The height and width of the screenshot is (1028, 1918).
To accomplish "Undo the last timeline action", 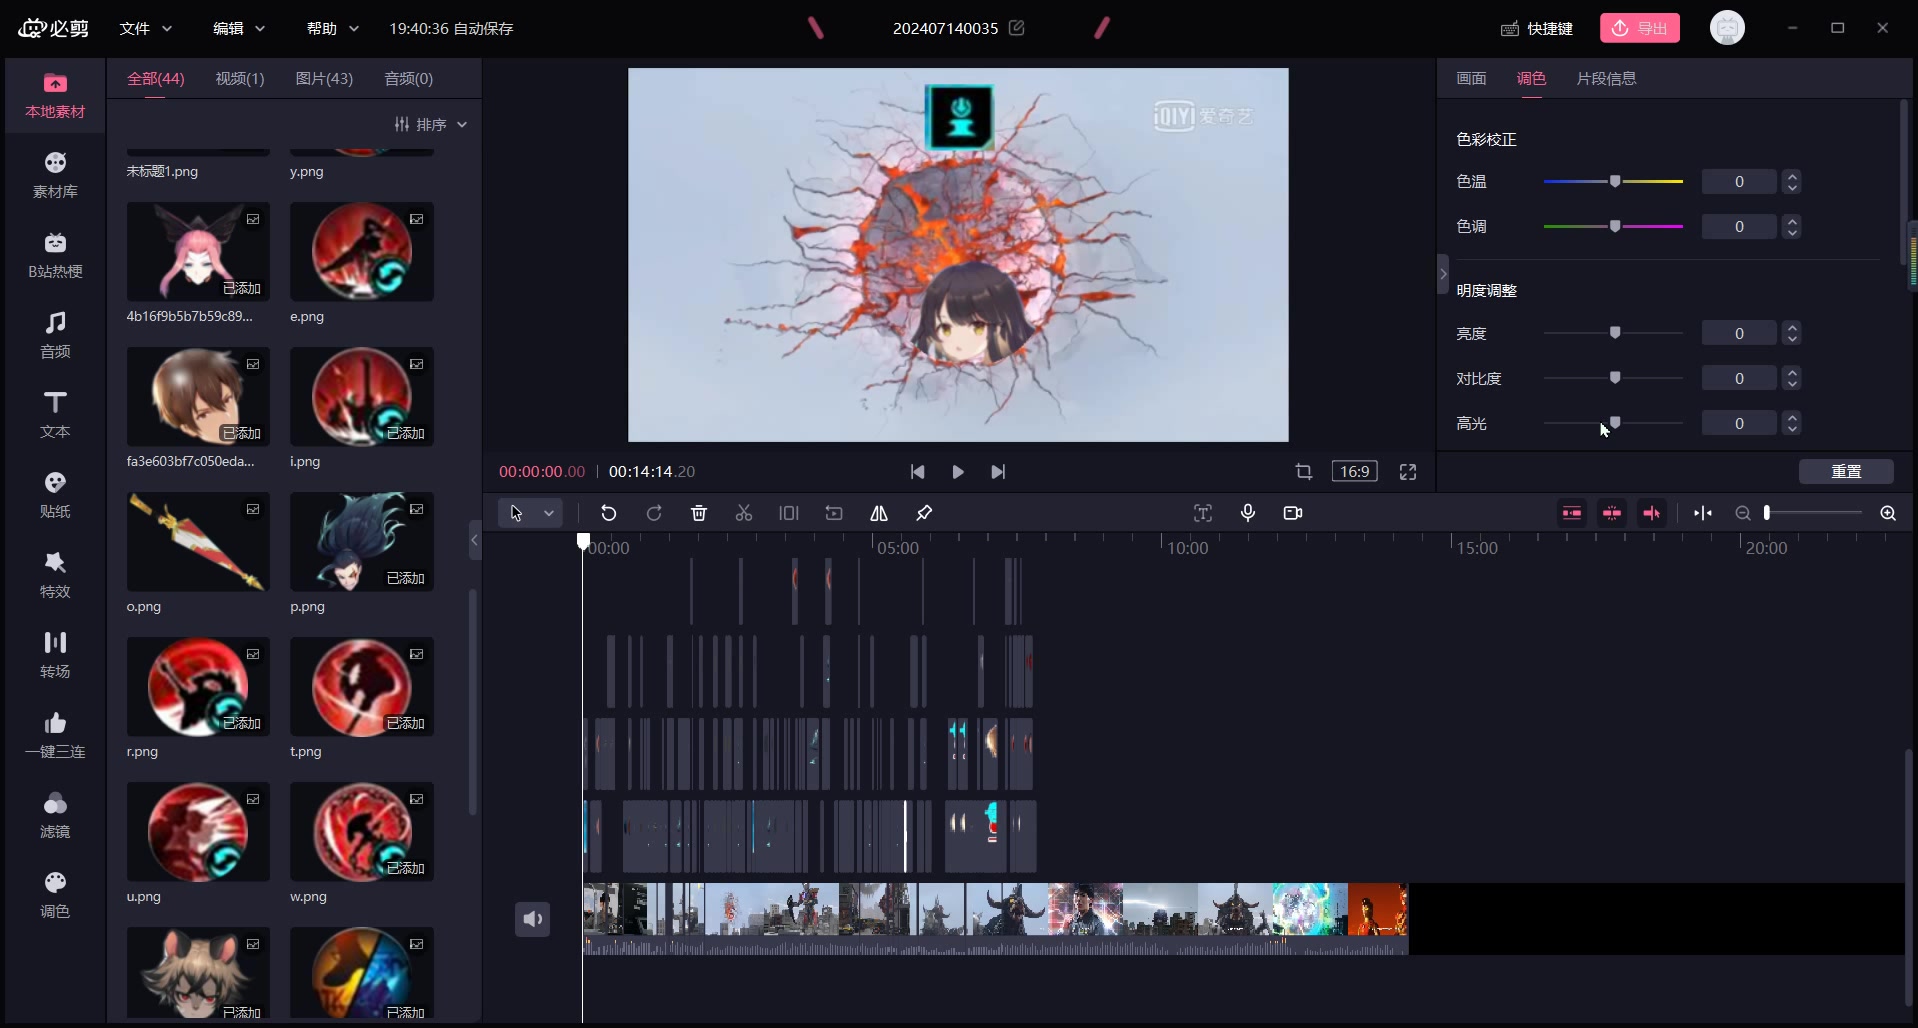I will point(608,513).
